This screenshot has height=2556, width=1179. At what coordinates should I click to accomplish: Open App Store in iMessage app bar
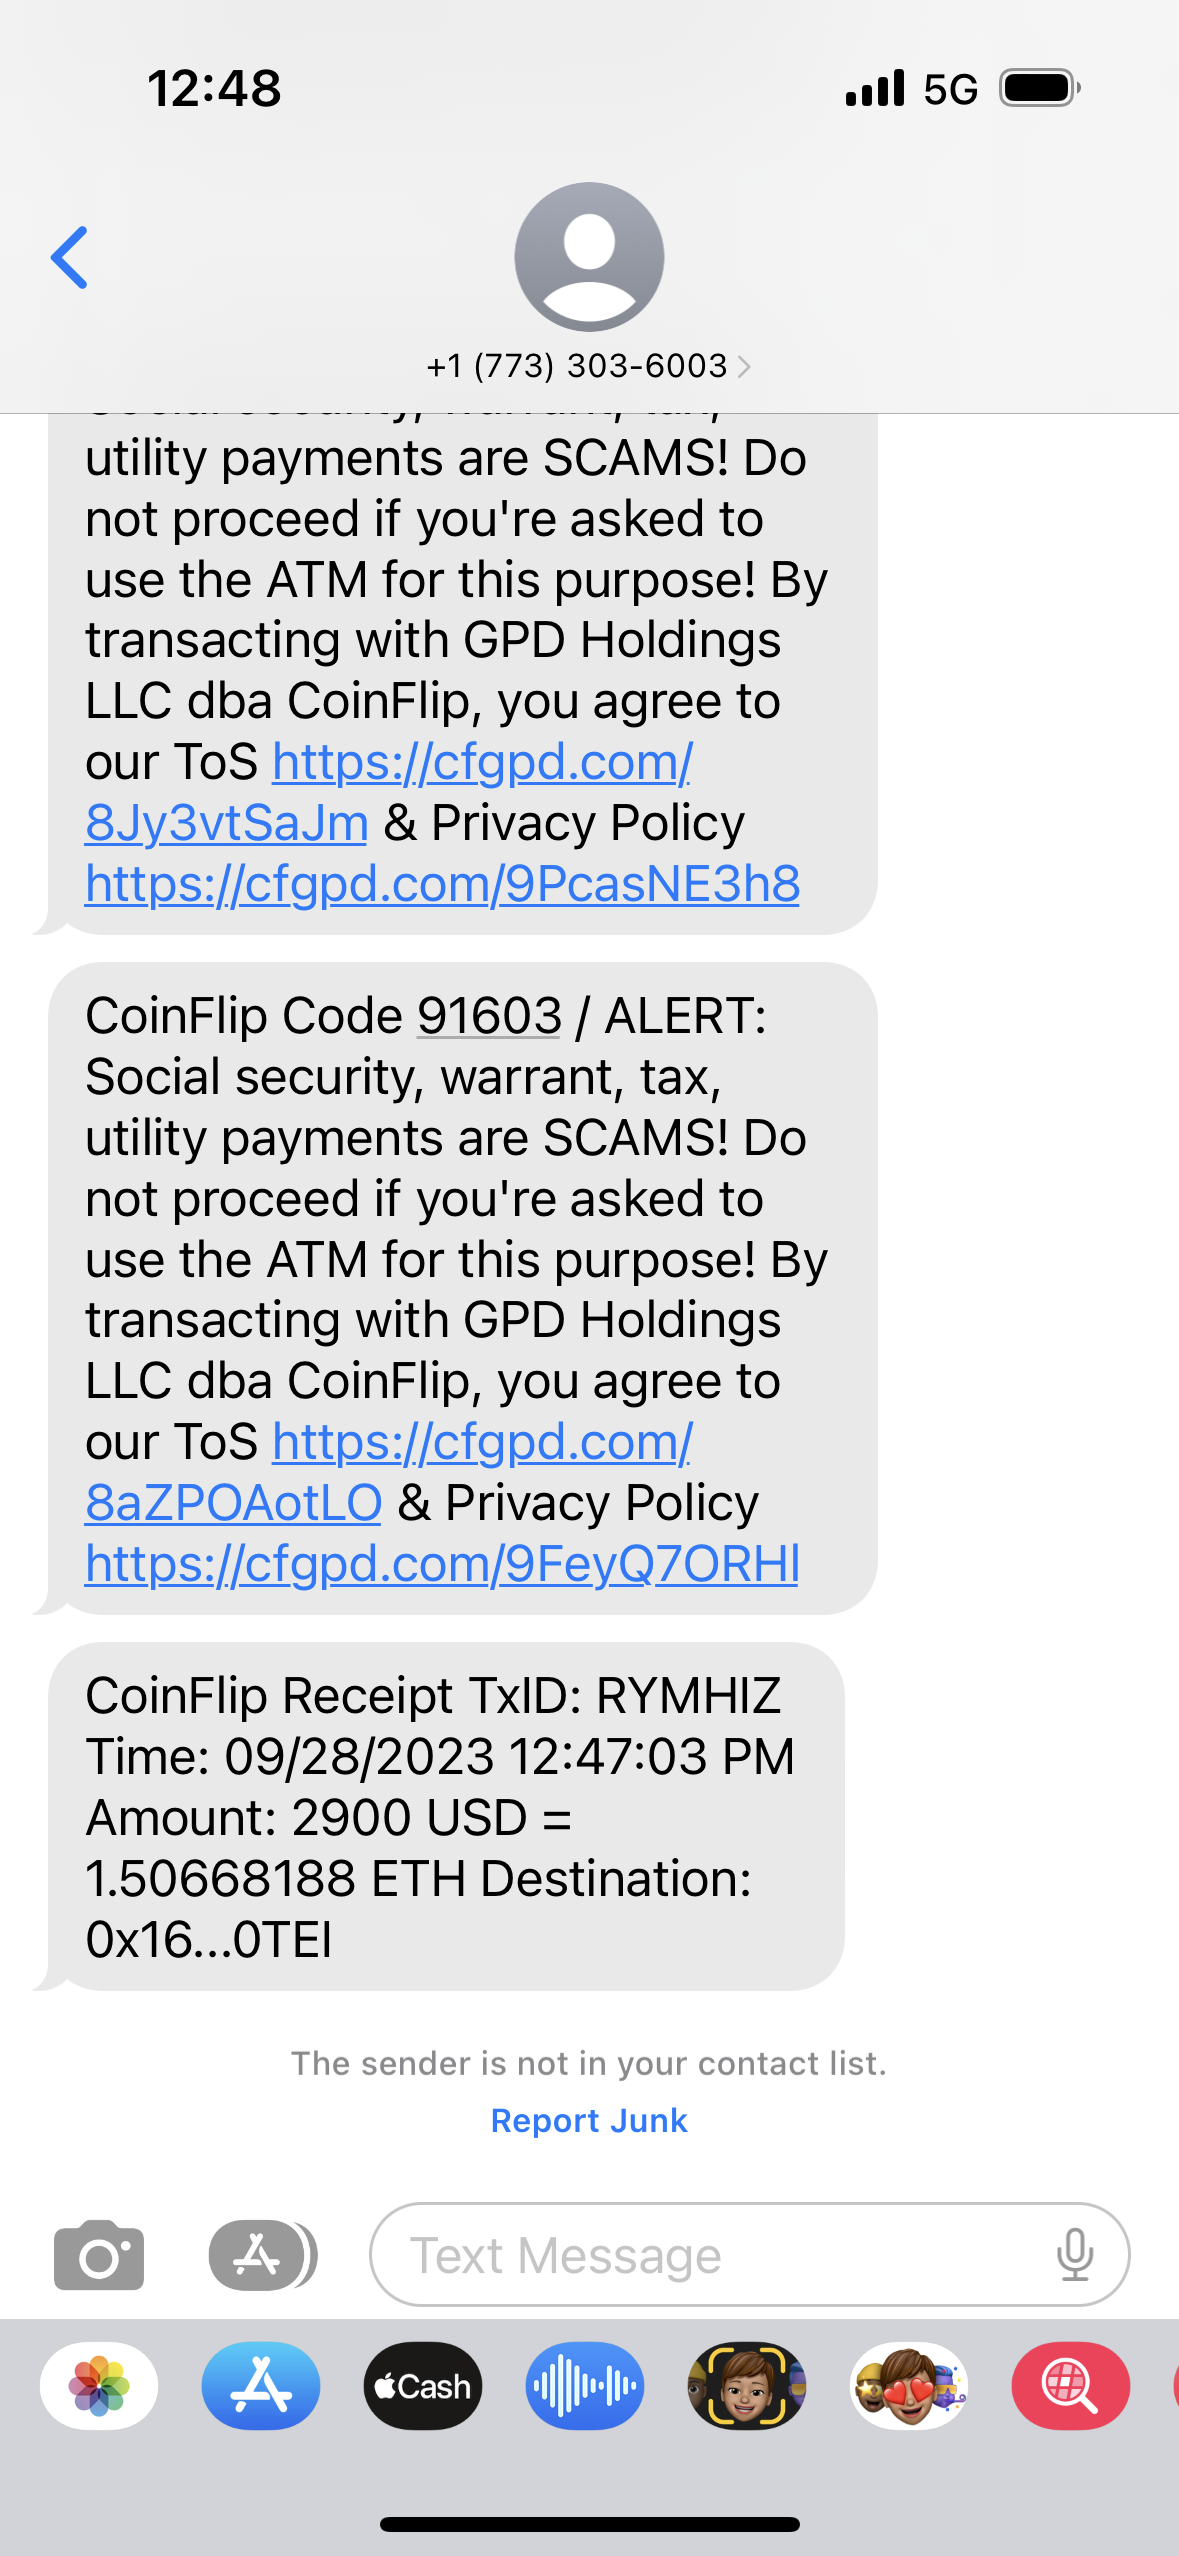point(261,2386)
